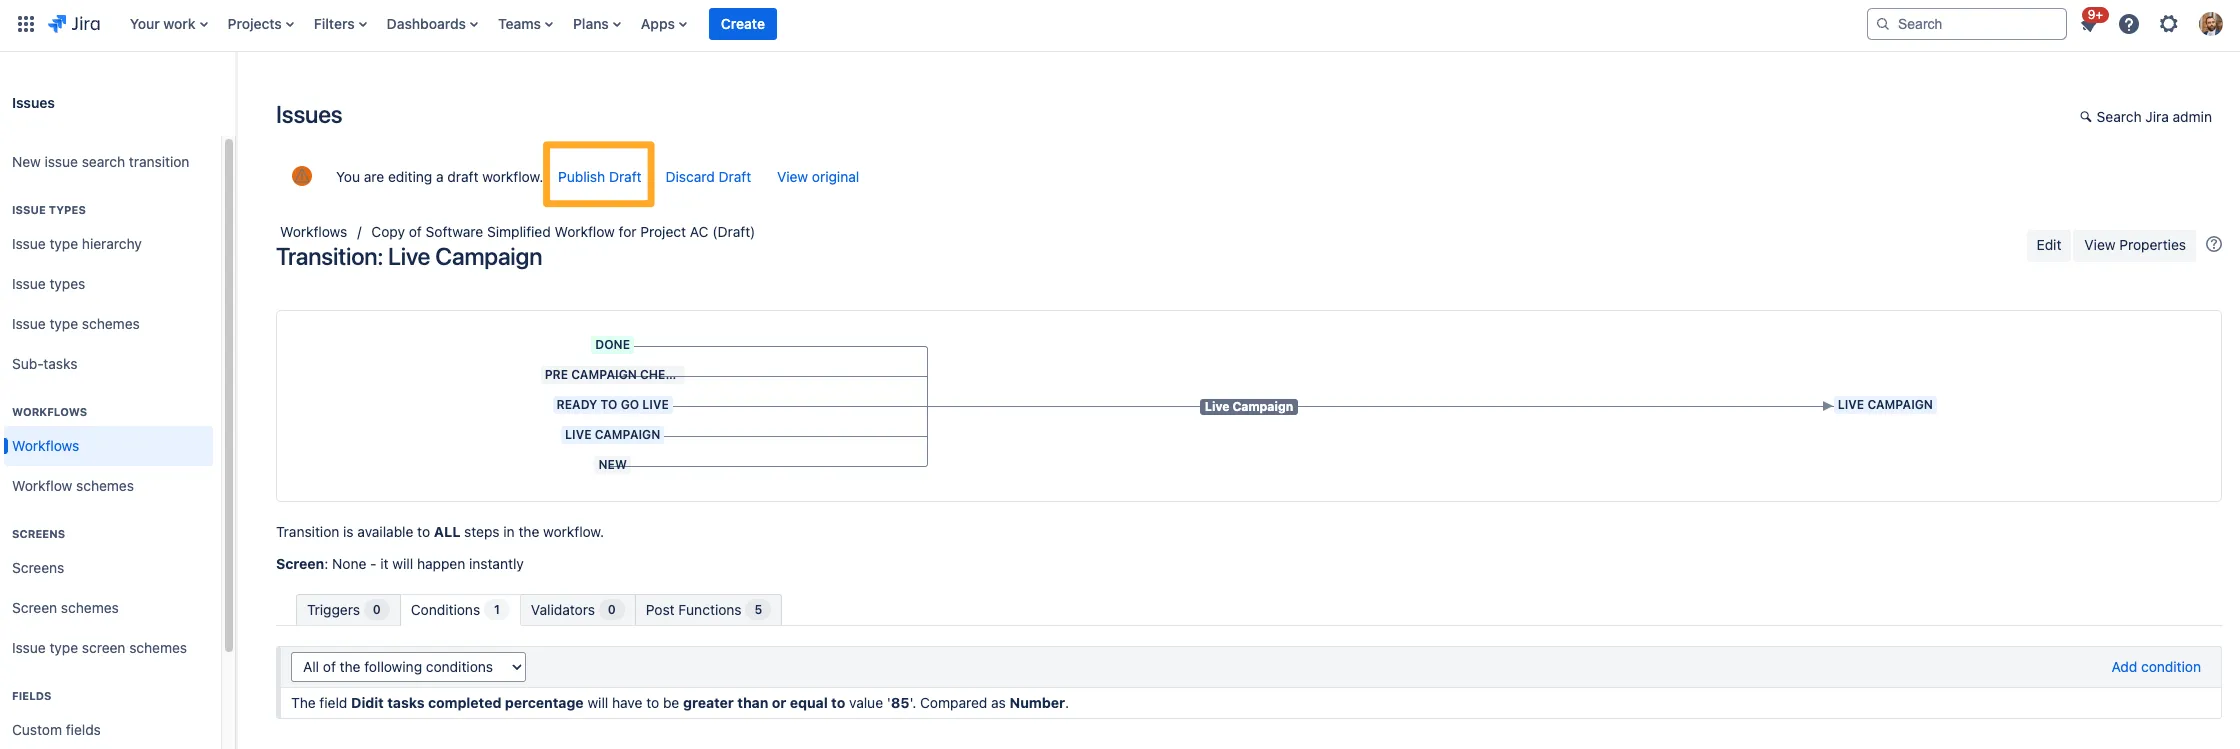Viewport: 2240px width, 749px height.
Task: Click the NEW status in diagram
Action: pos(612,465)
